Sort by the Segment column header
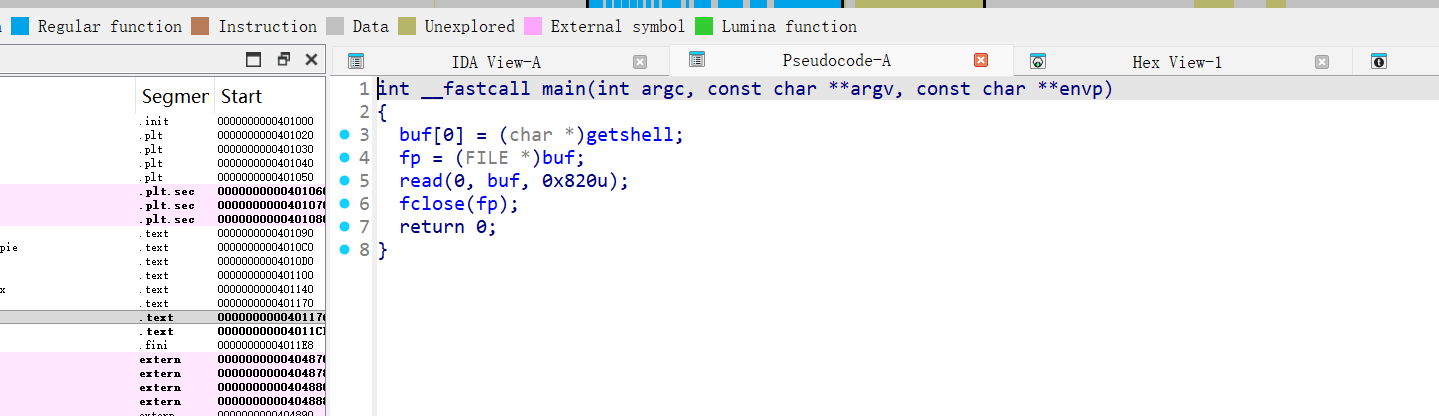1439x416 pixels. click(174, 97)
